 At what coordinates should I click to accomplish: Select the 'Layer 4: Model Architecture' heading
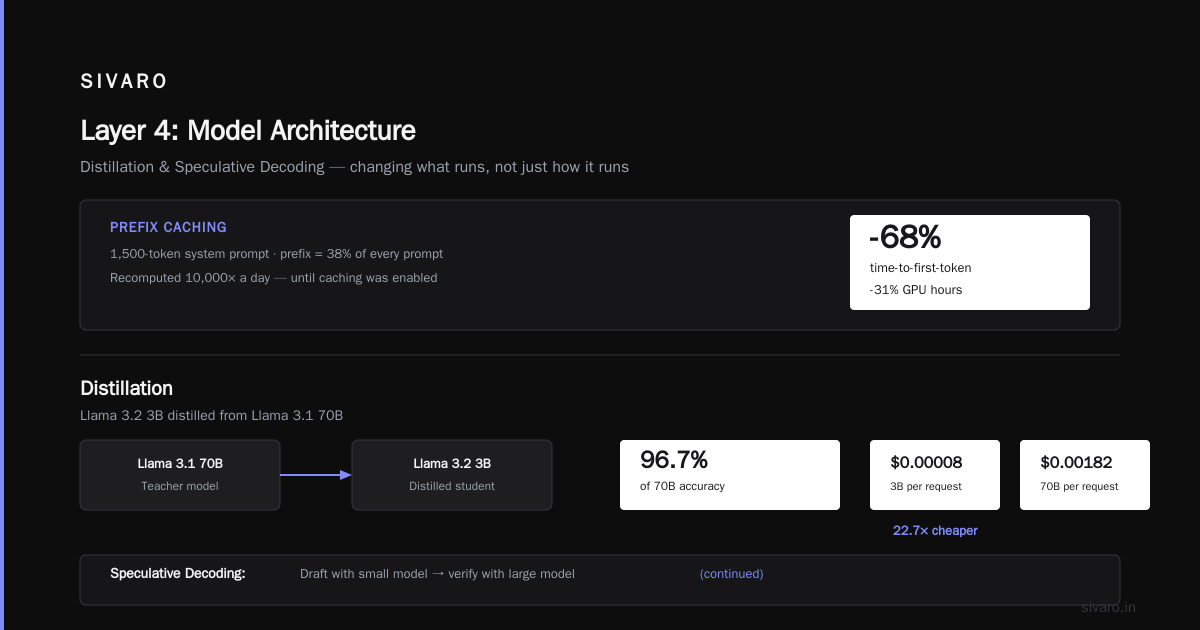point(248,130)
